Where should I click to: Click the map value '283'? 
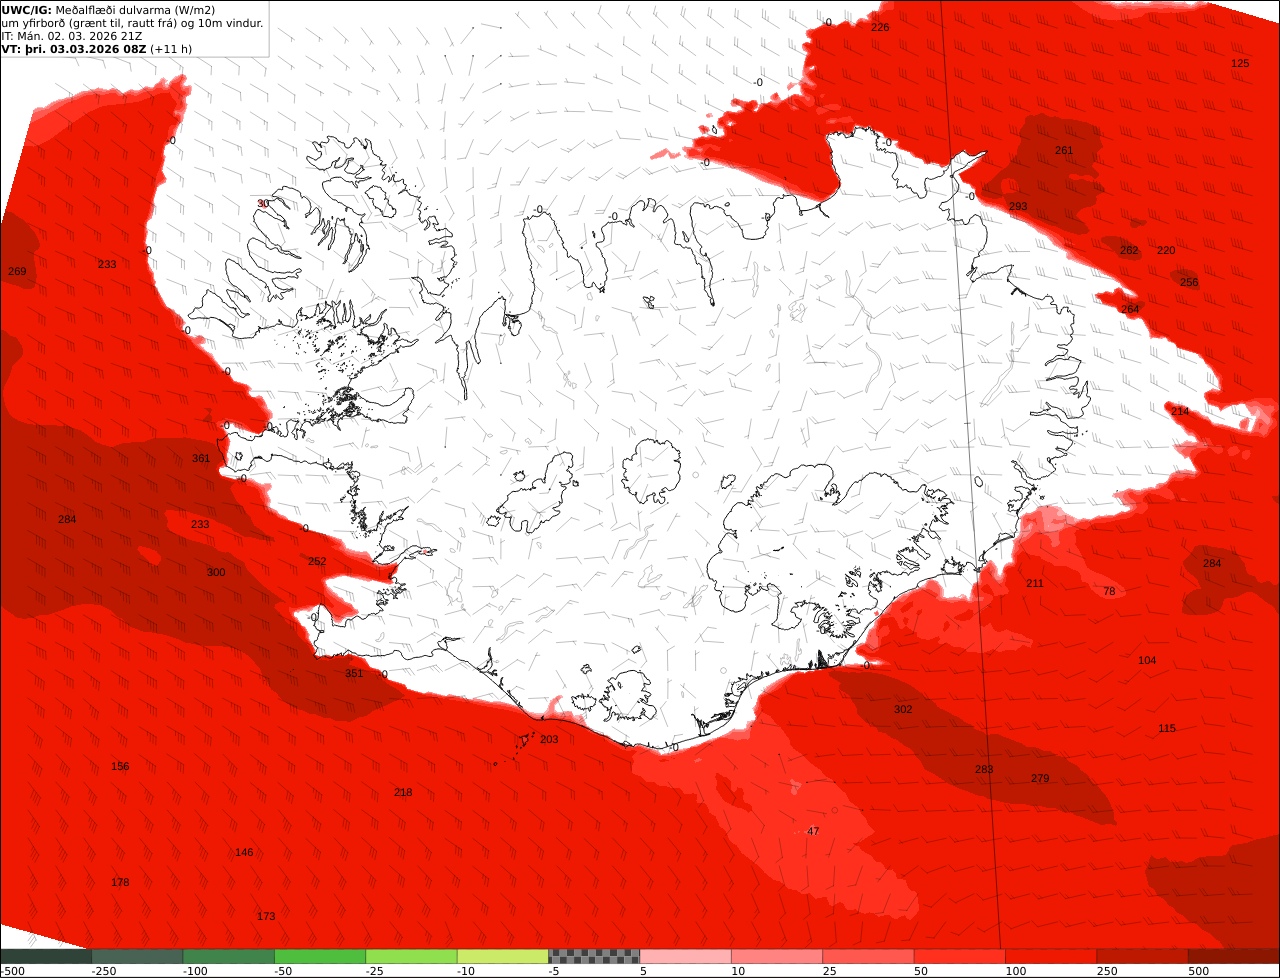pyautogui.click(x=984, y=769)
